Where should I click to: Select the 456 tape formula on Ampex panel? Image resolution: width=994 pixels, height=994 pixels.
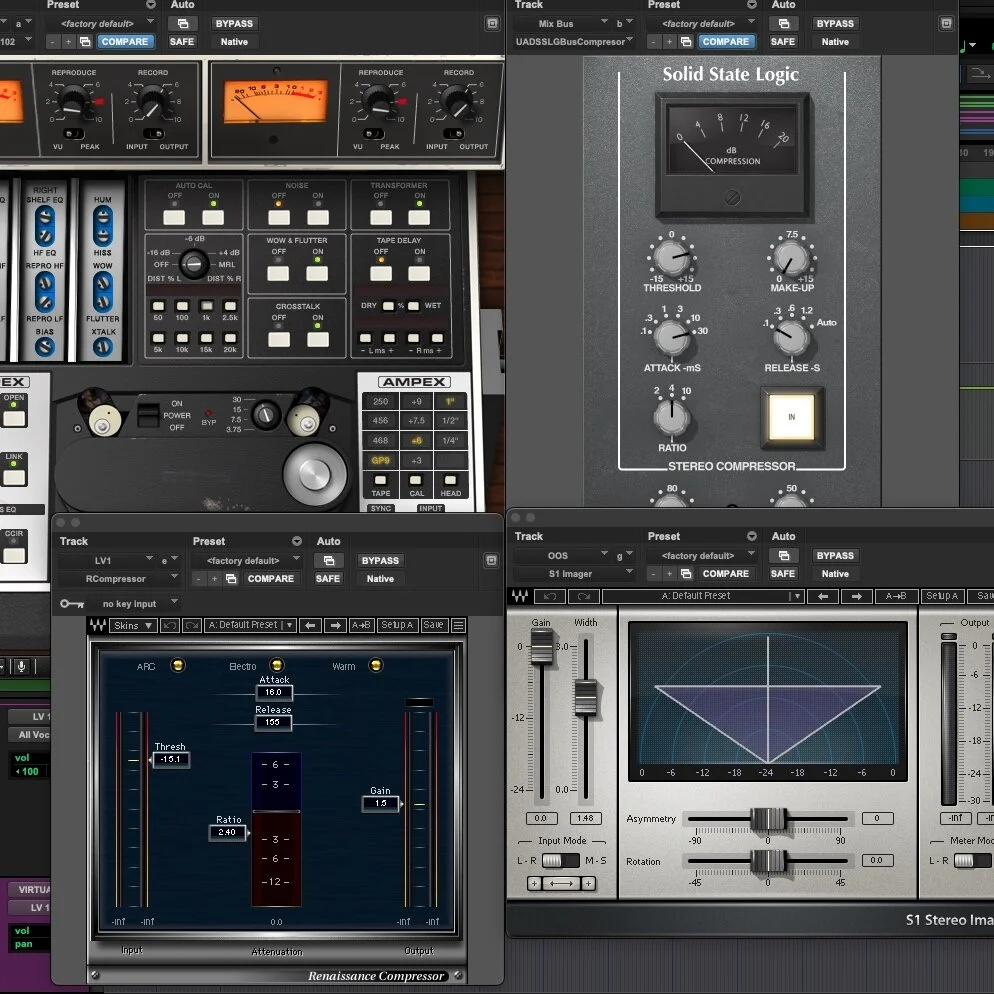click(380, 420)
